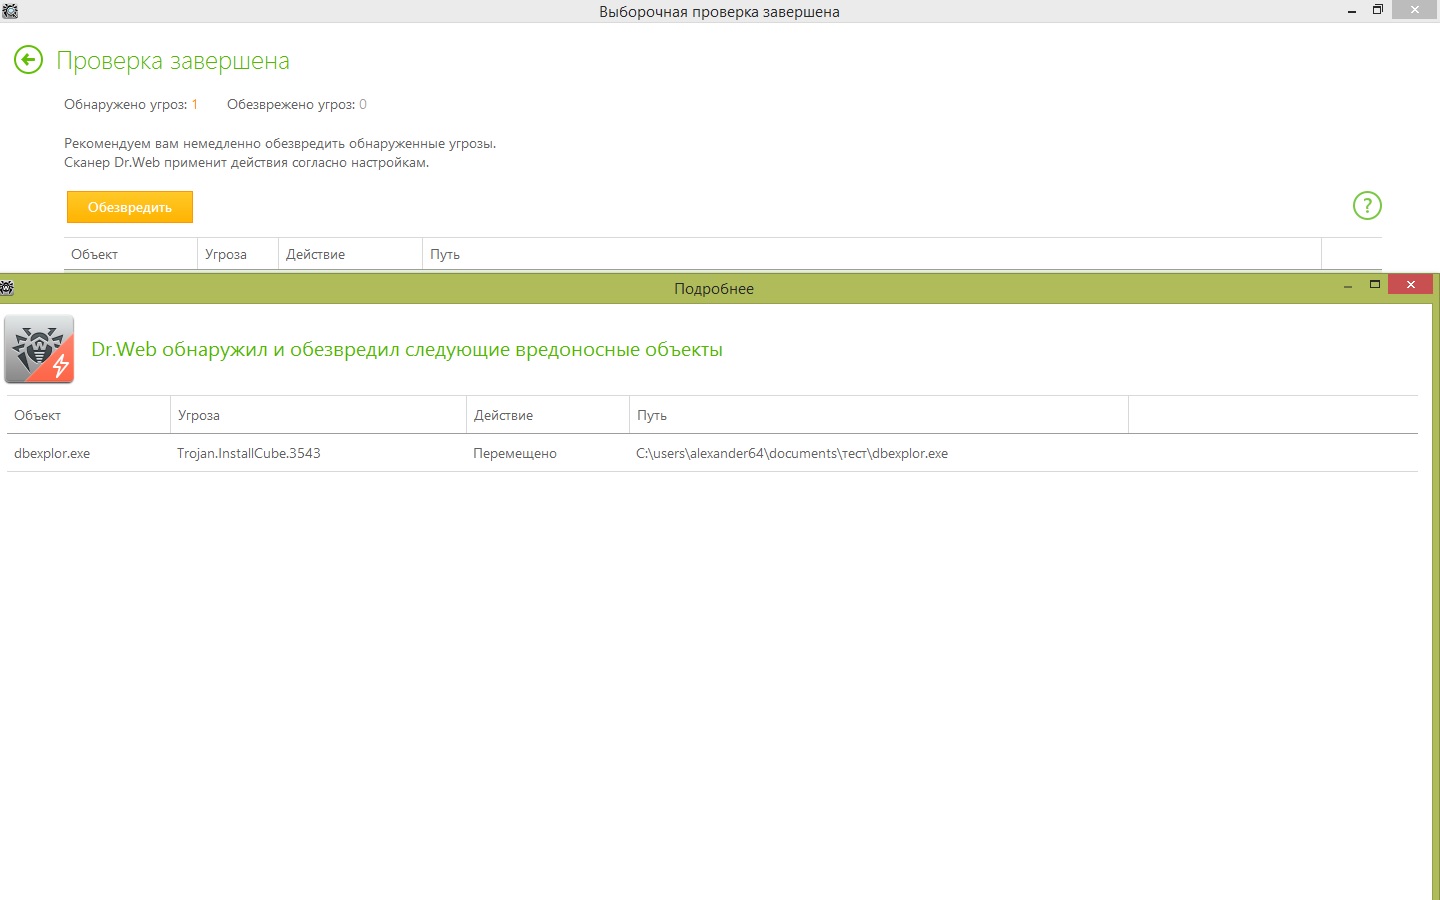Maximize the Подробнее window
Image resolution: width=1440 pixels, height=900 pixels.
1375,285
